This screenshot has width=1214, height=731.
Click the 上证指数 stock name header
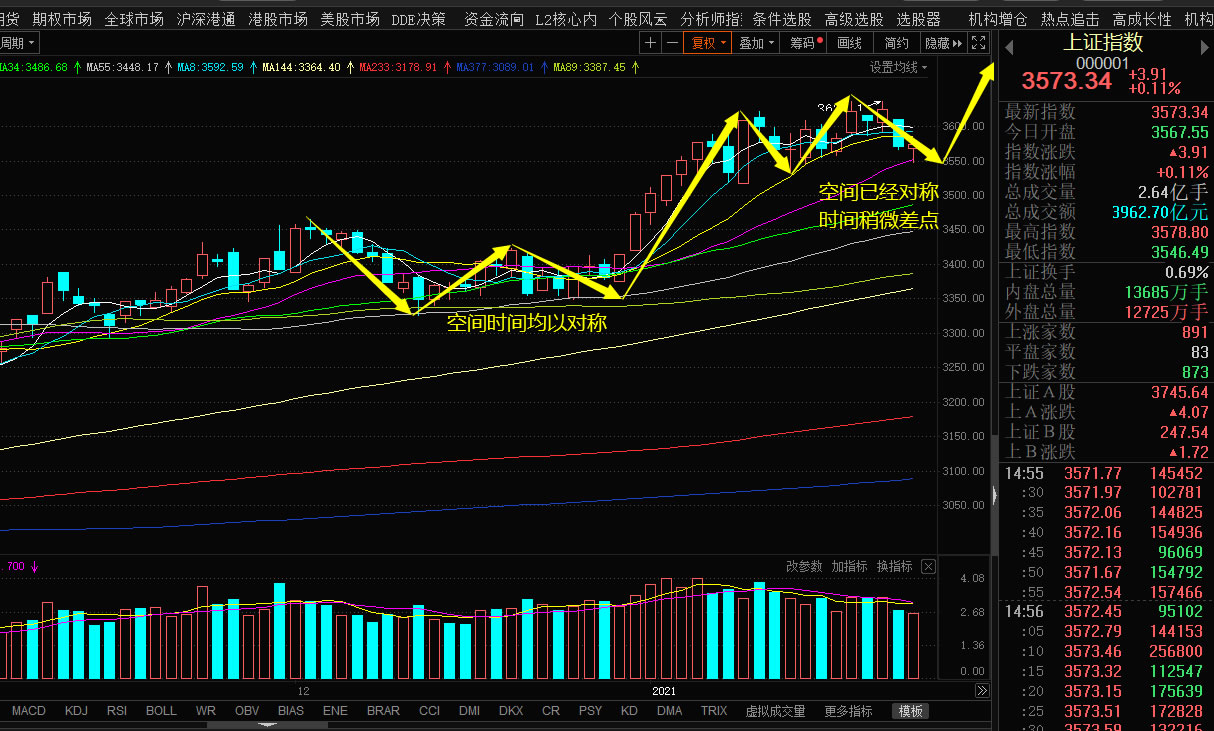[1102, 43]
